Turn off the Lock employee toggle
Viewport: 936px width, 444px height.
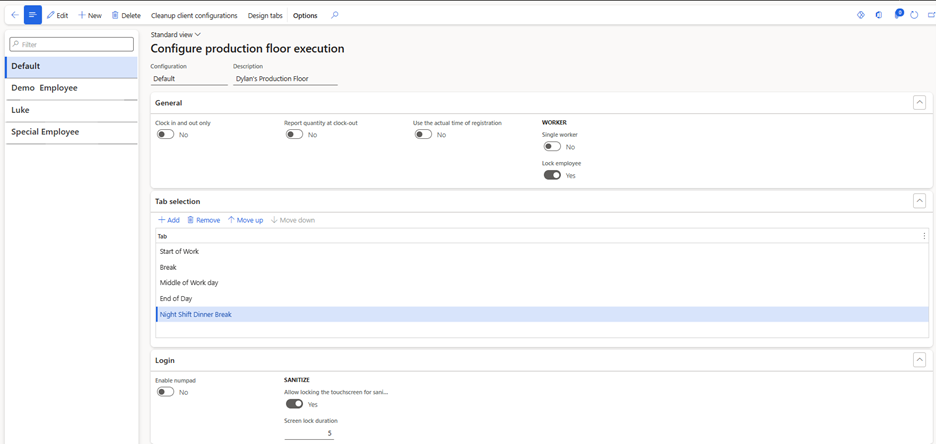pos(552,175)
